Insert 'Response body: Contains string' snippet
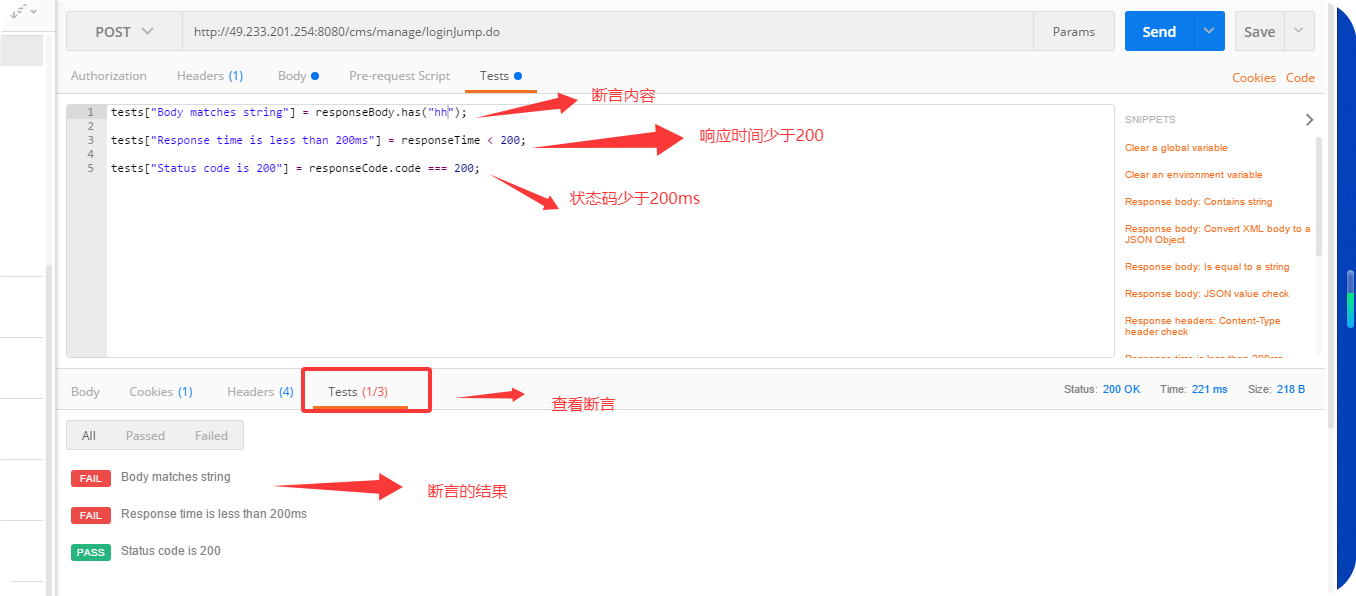 (1198, 202)
